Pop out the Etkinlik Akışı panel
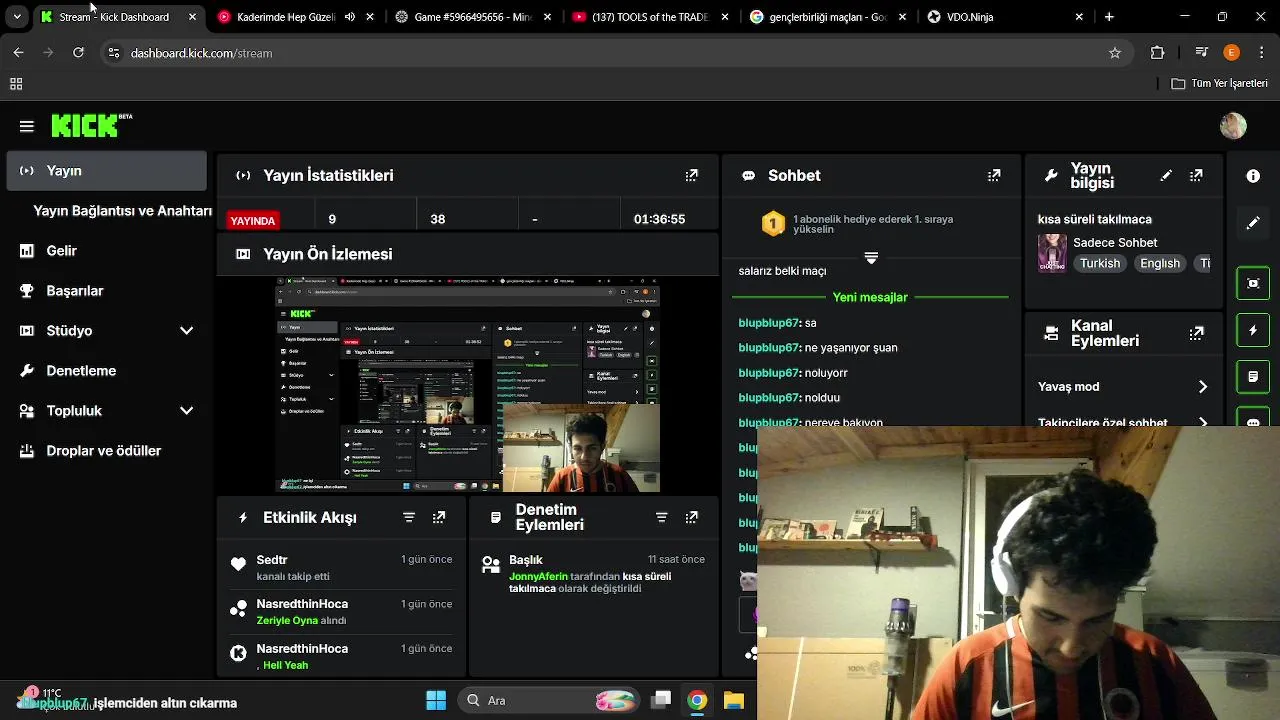The height and width of the screenshot is (720, 1280). (439, 517)
